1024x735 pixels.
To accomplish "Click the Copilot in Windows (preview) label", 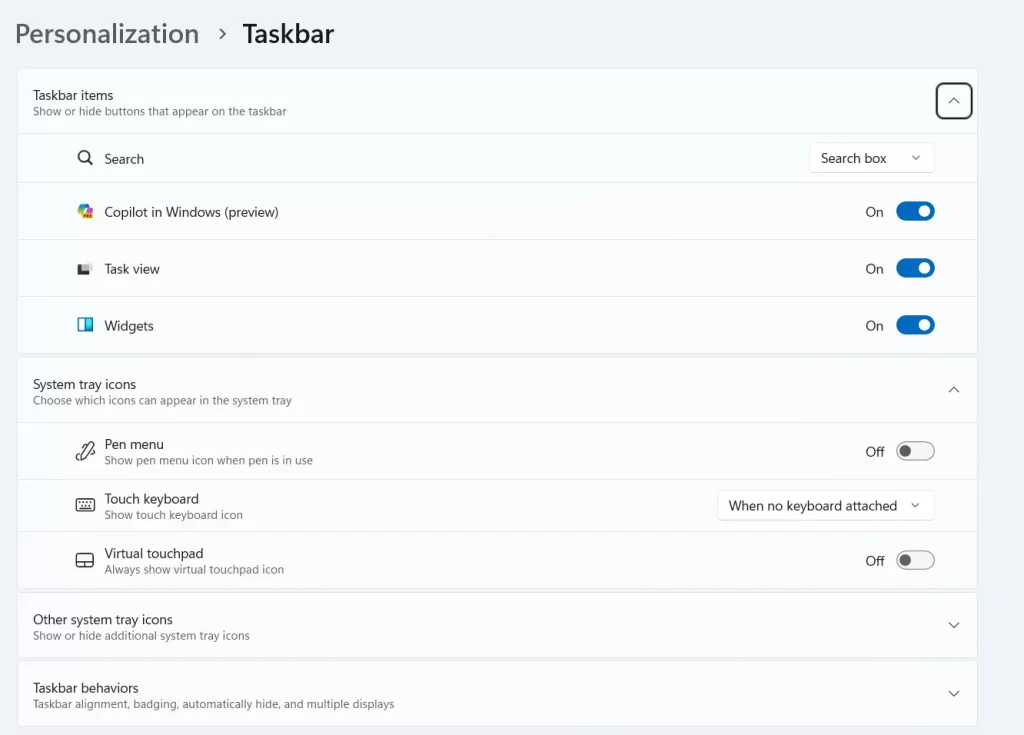I will (191, 212).
